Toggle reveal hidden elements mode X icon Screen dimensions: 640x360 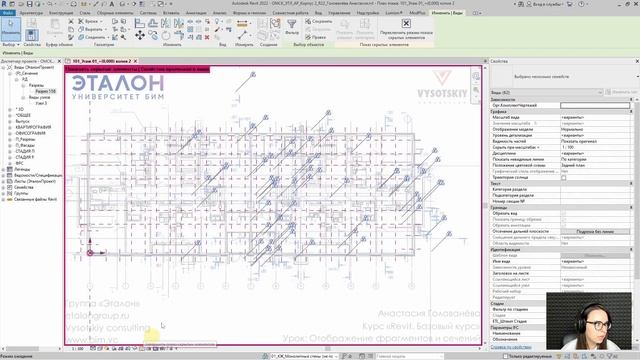(406, 23)
